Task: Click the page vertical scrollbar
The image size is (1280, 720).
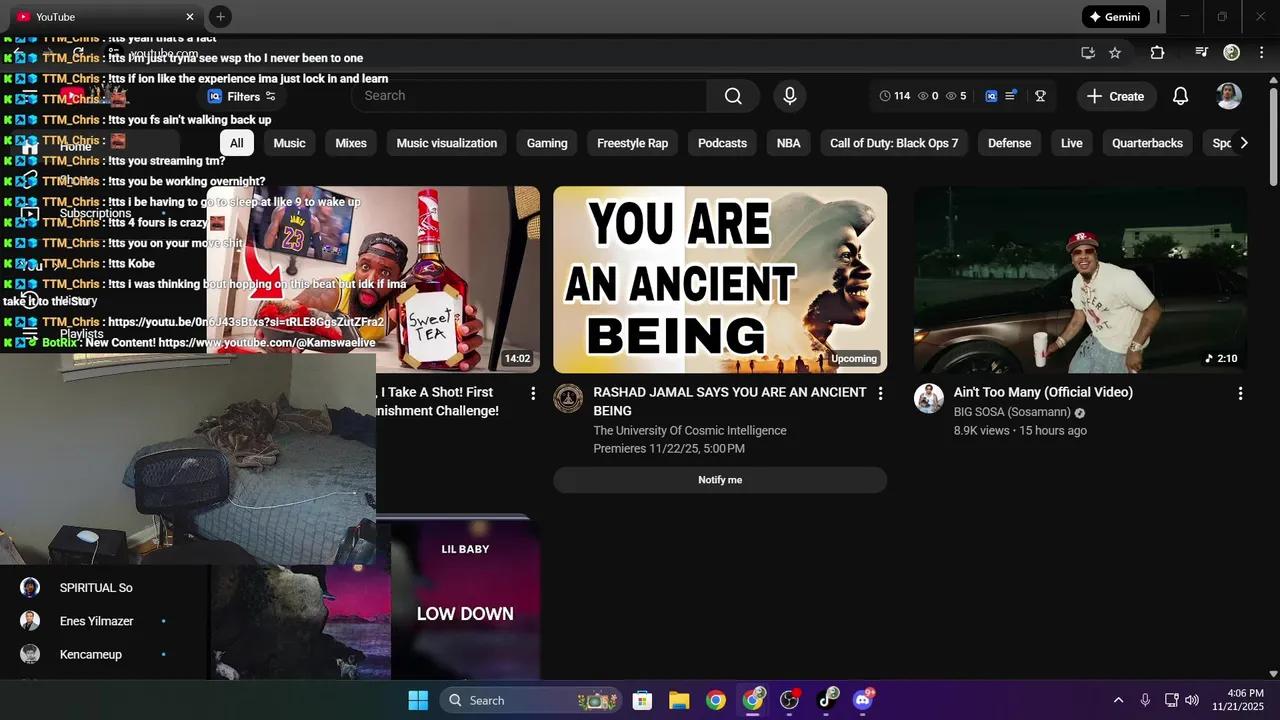Action: tap(1273, 135)
